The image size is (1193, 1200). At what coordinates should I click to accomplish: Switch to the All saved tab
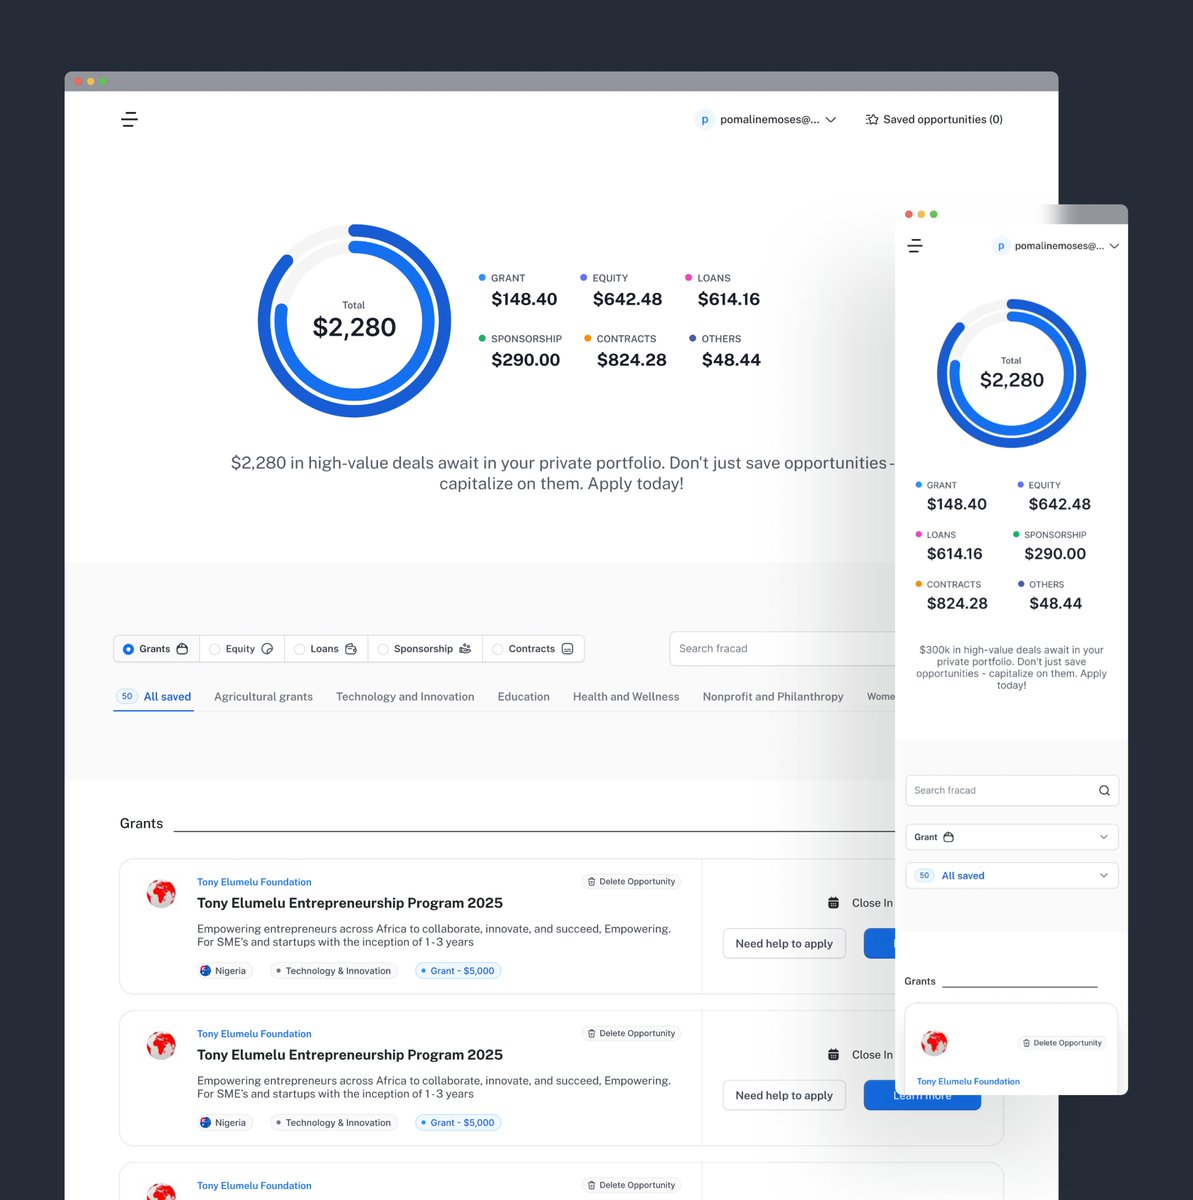click(x=154, y=697)
